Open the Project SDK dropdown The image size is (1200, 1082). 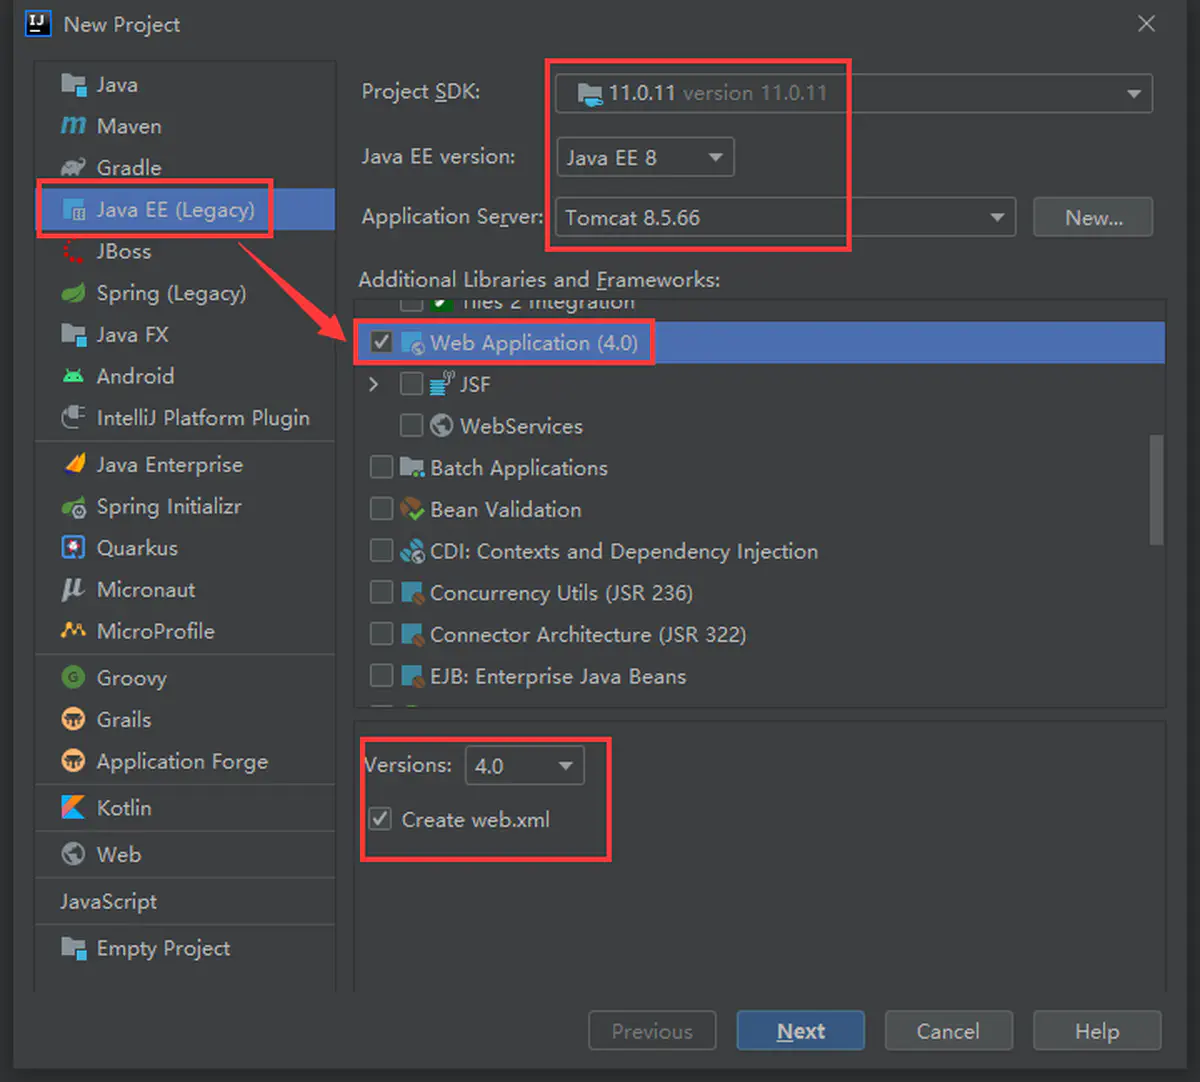(x=854, y=93)
